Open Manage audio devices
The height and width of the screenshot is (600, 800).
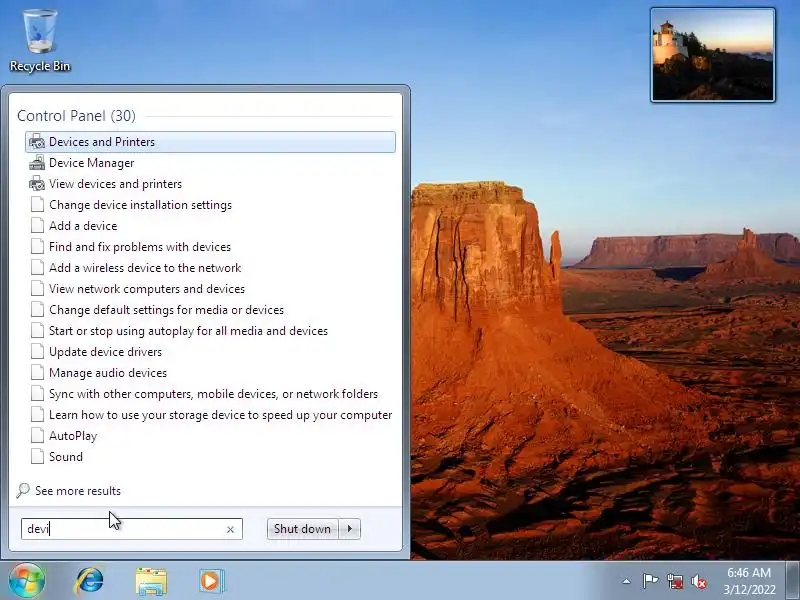point(210,372)
